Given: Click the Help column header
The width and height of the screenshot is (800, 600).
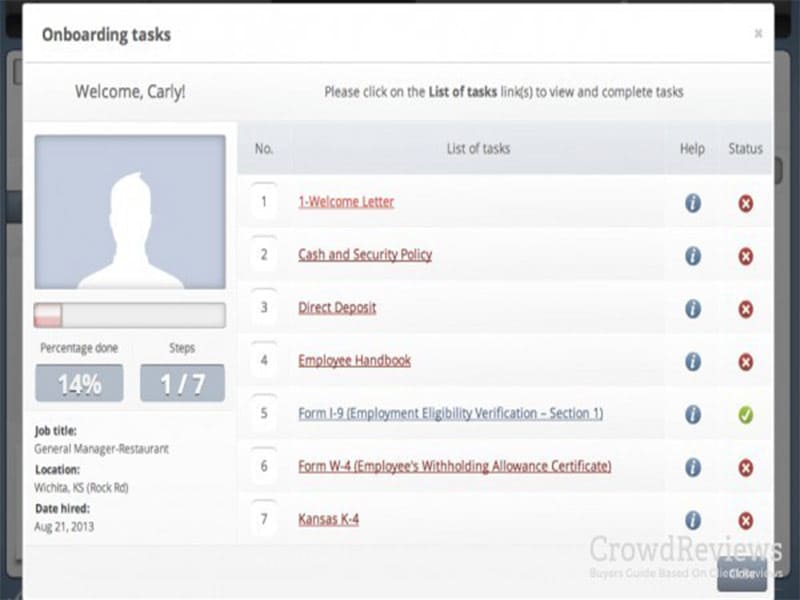Looking at the screenshot, I should (692, 148).
